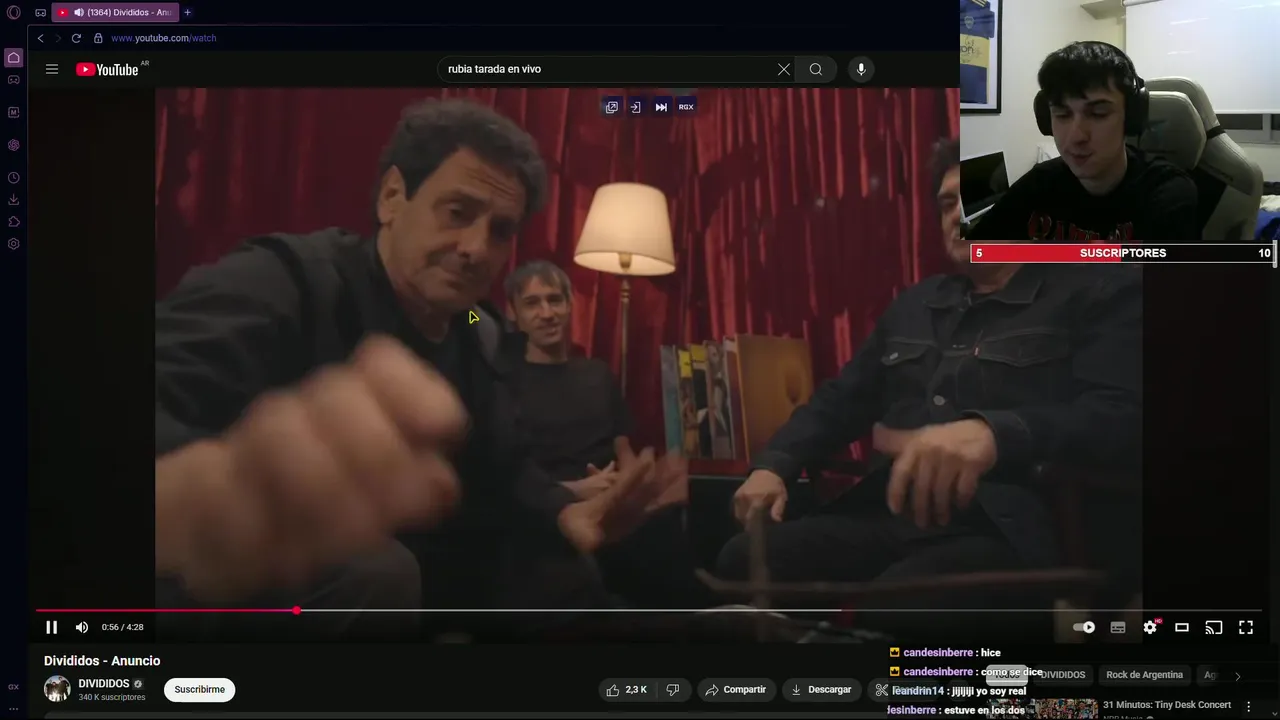
Task: Open browser Settings gear in the sidebar
Action: (14, 244)
